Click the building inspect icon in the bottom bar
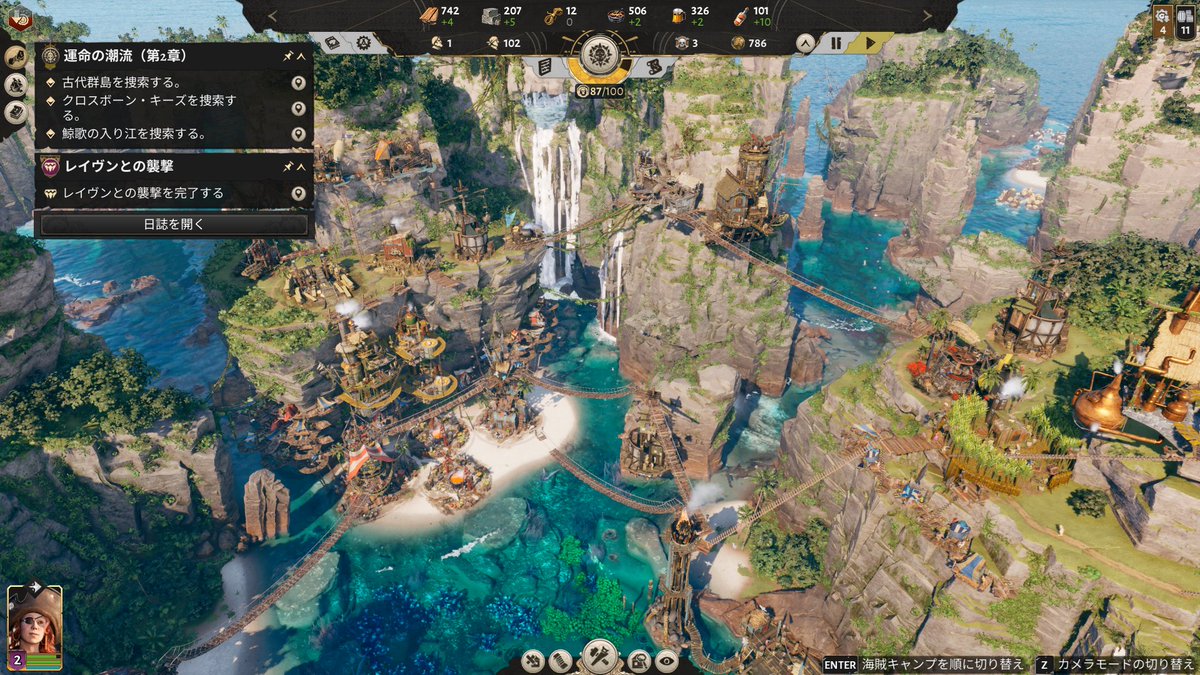Viewport: 1200px width, 675px height. click(640, 660)
